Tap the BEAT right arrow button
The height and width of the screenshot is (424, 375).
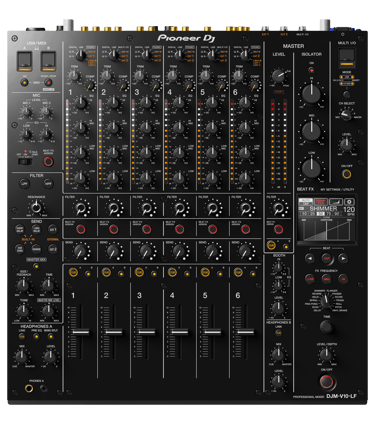click(343, 258)
